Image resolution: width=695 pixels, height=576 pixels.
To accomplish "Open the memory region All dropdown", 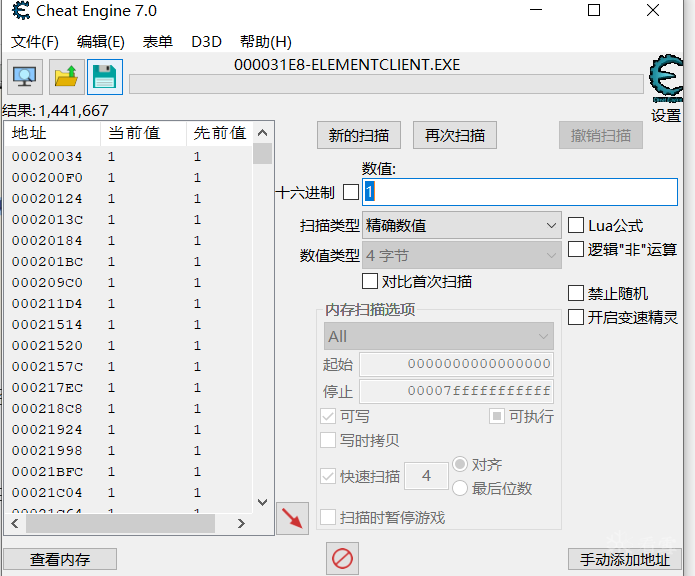I will click(439, 336).
